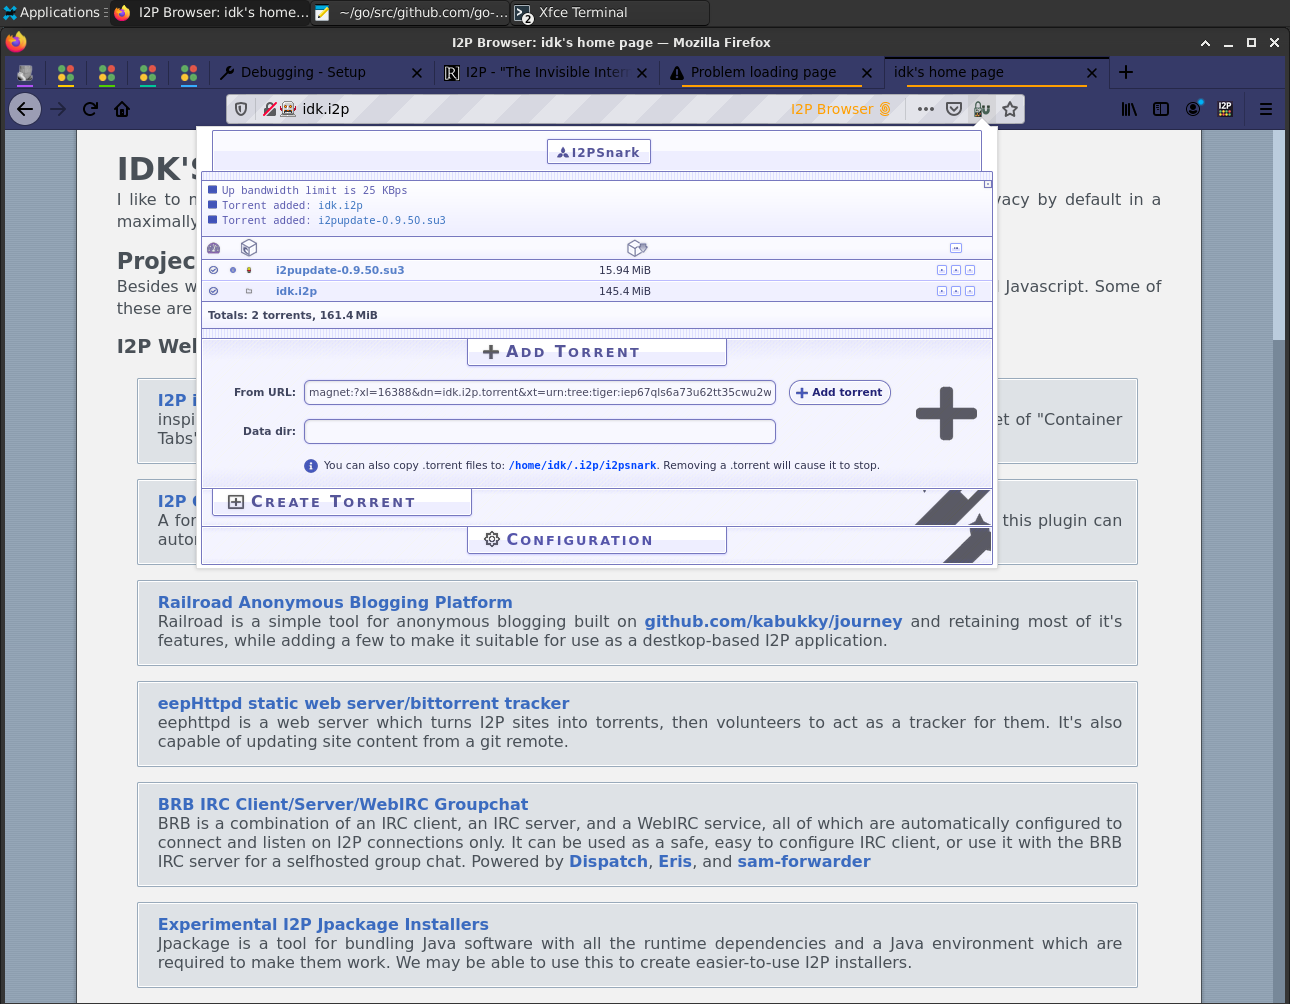Show the sidebars
The height and width of the screenshot is (1004, 1290).
pos(1161,109)
